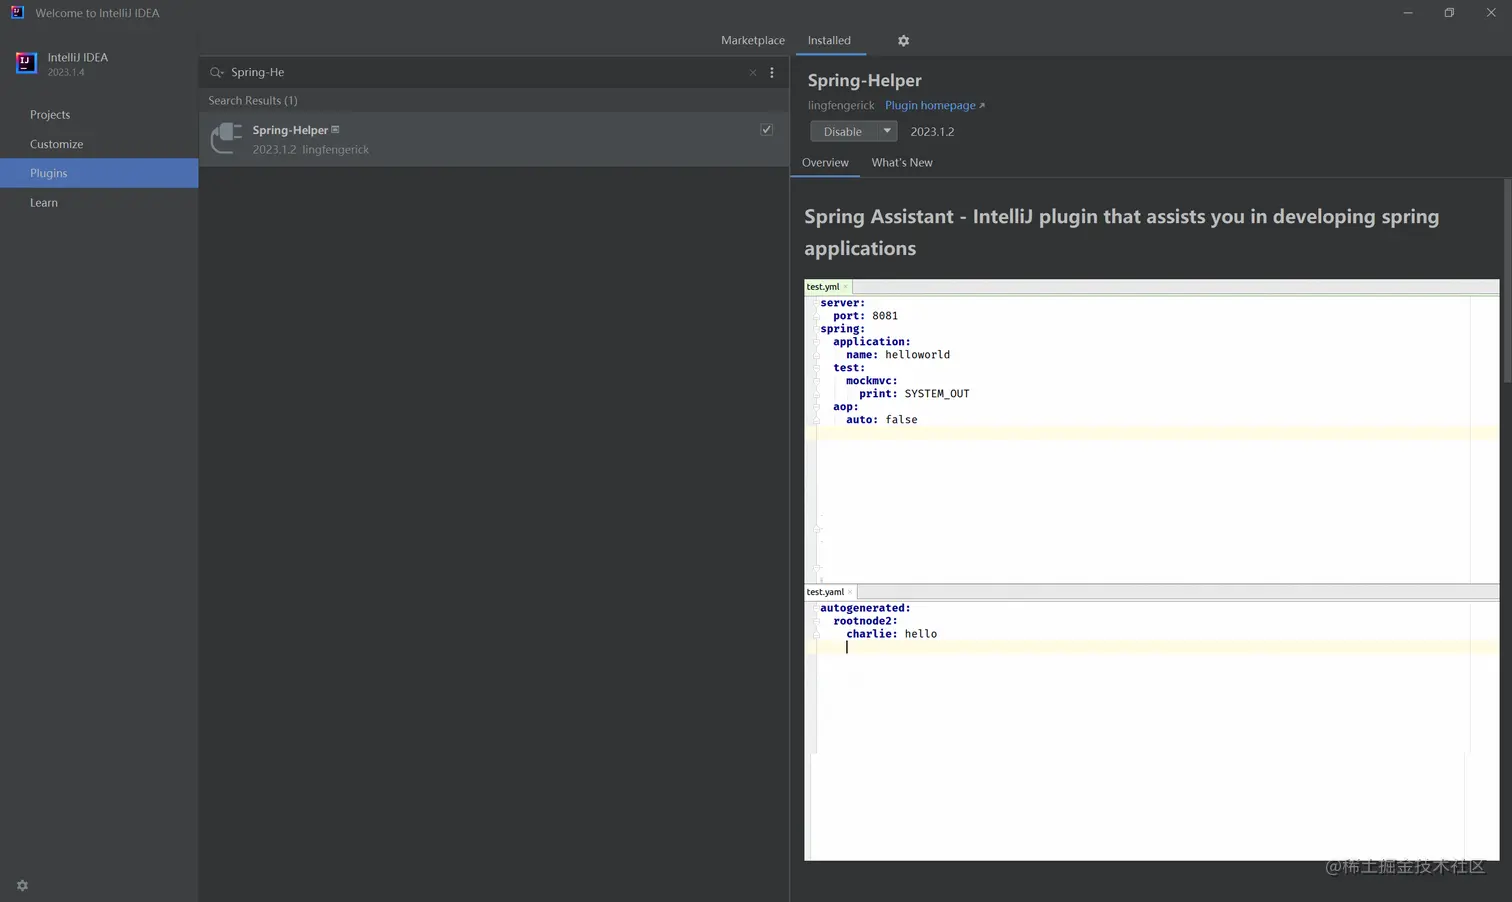Screen dimensions: 1512x902
Task: Uncheck the Spring-Helper enabled checkbox
Action: pos(767,130)
